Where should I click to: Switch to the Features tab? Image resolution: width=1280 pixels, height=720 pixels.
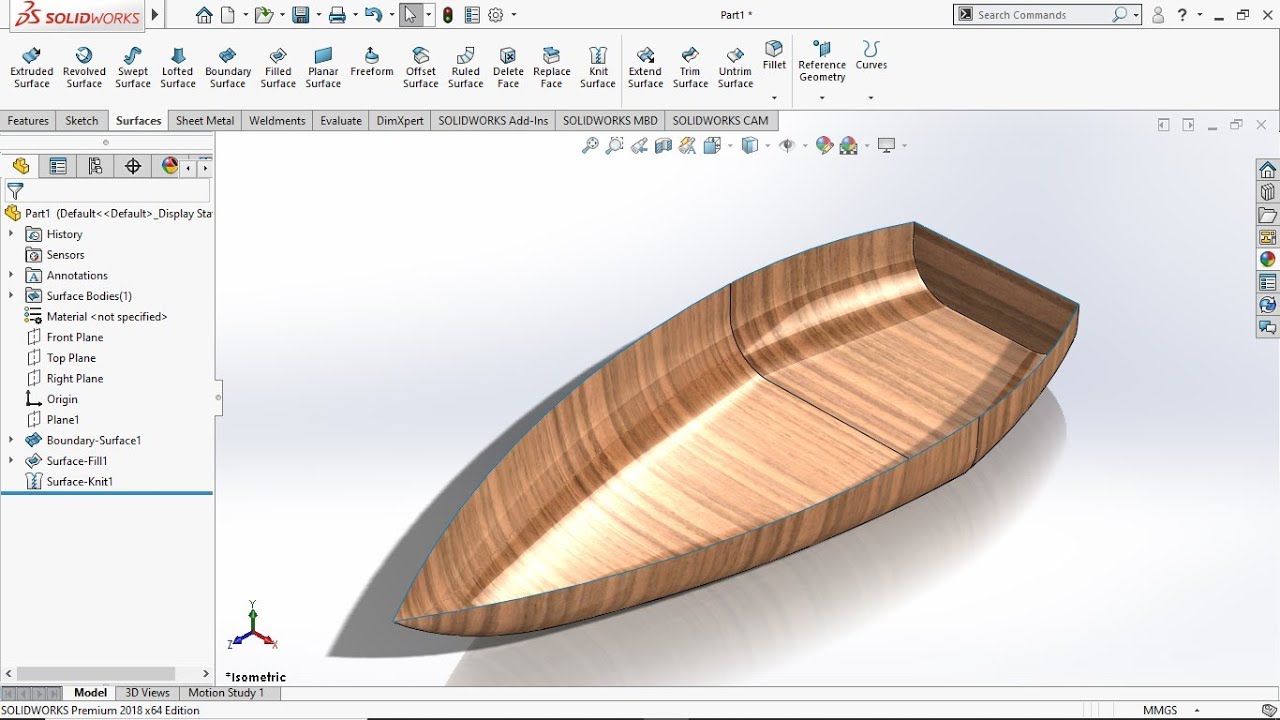(x=28, y=121)
